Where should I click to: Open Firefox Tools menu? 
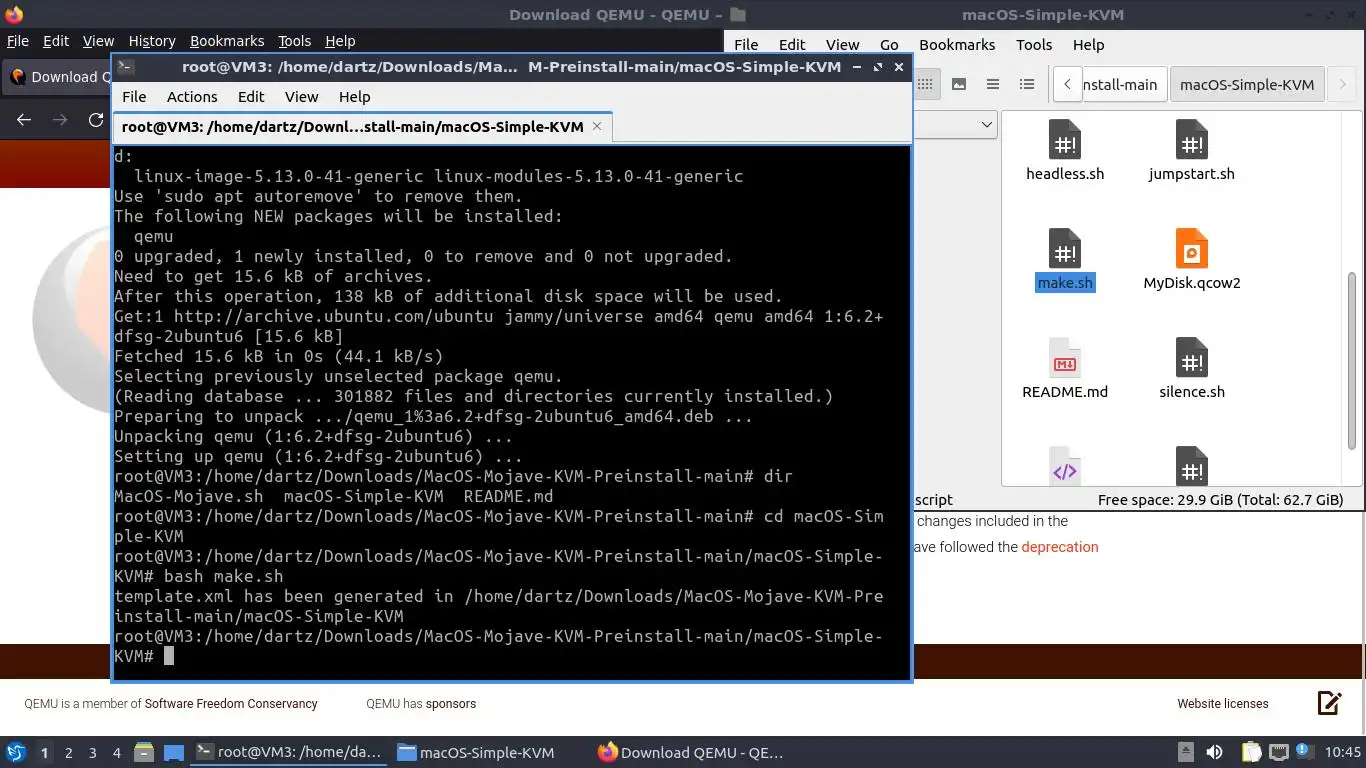(294, 41)
